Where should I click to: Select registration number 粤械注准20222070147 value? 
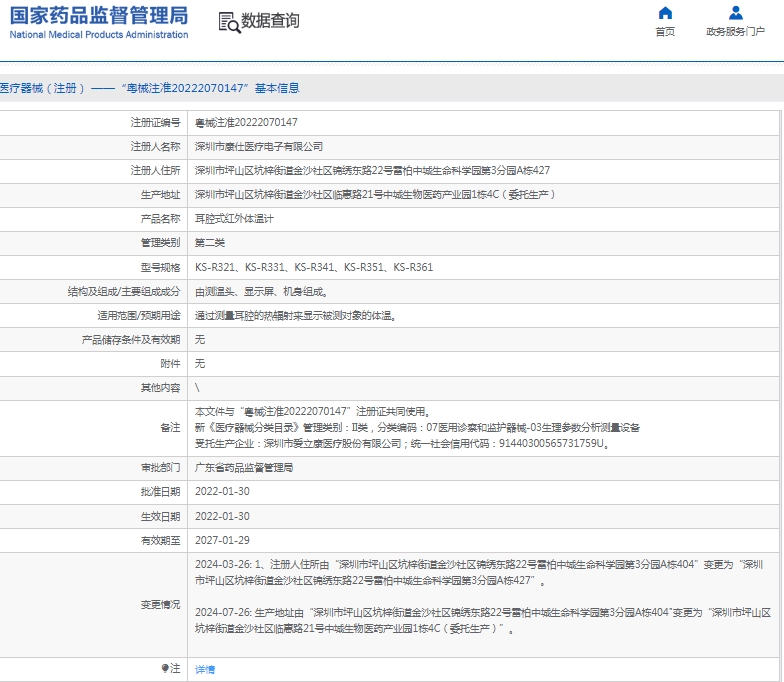pyautogui.click(x=246, y=122)
